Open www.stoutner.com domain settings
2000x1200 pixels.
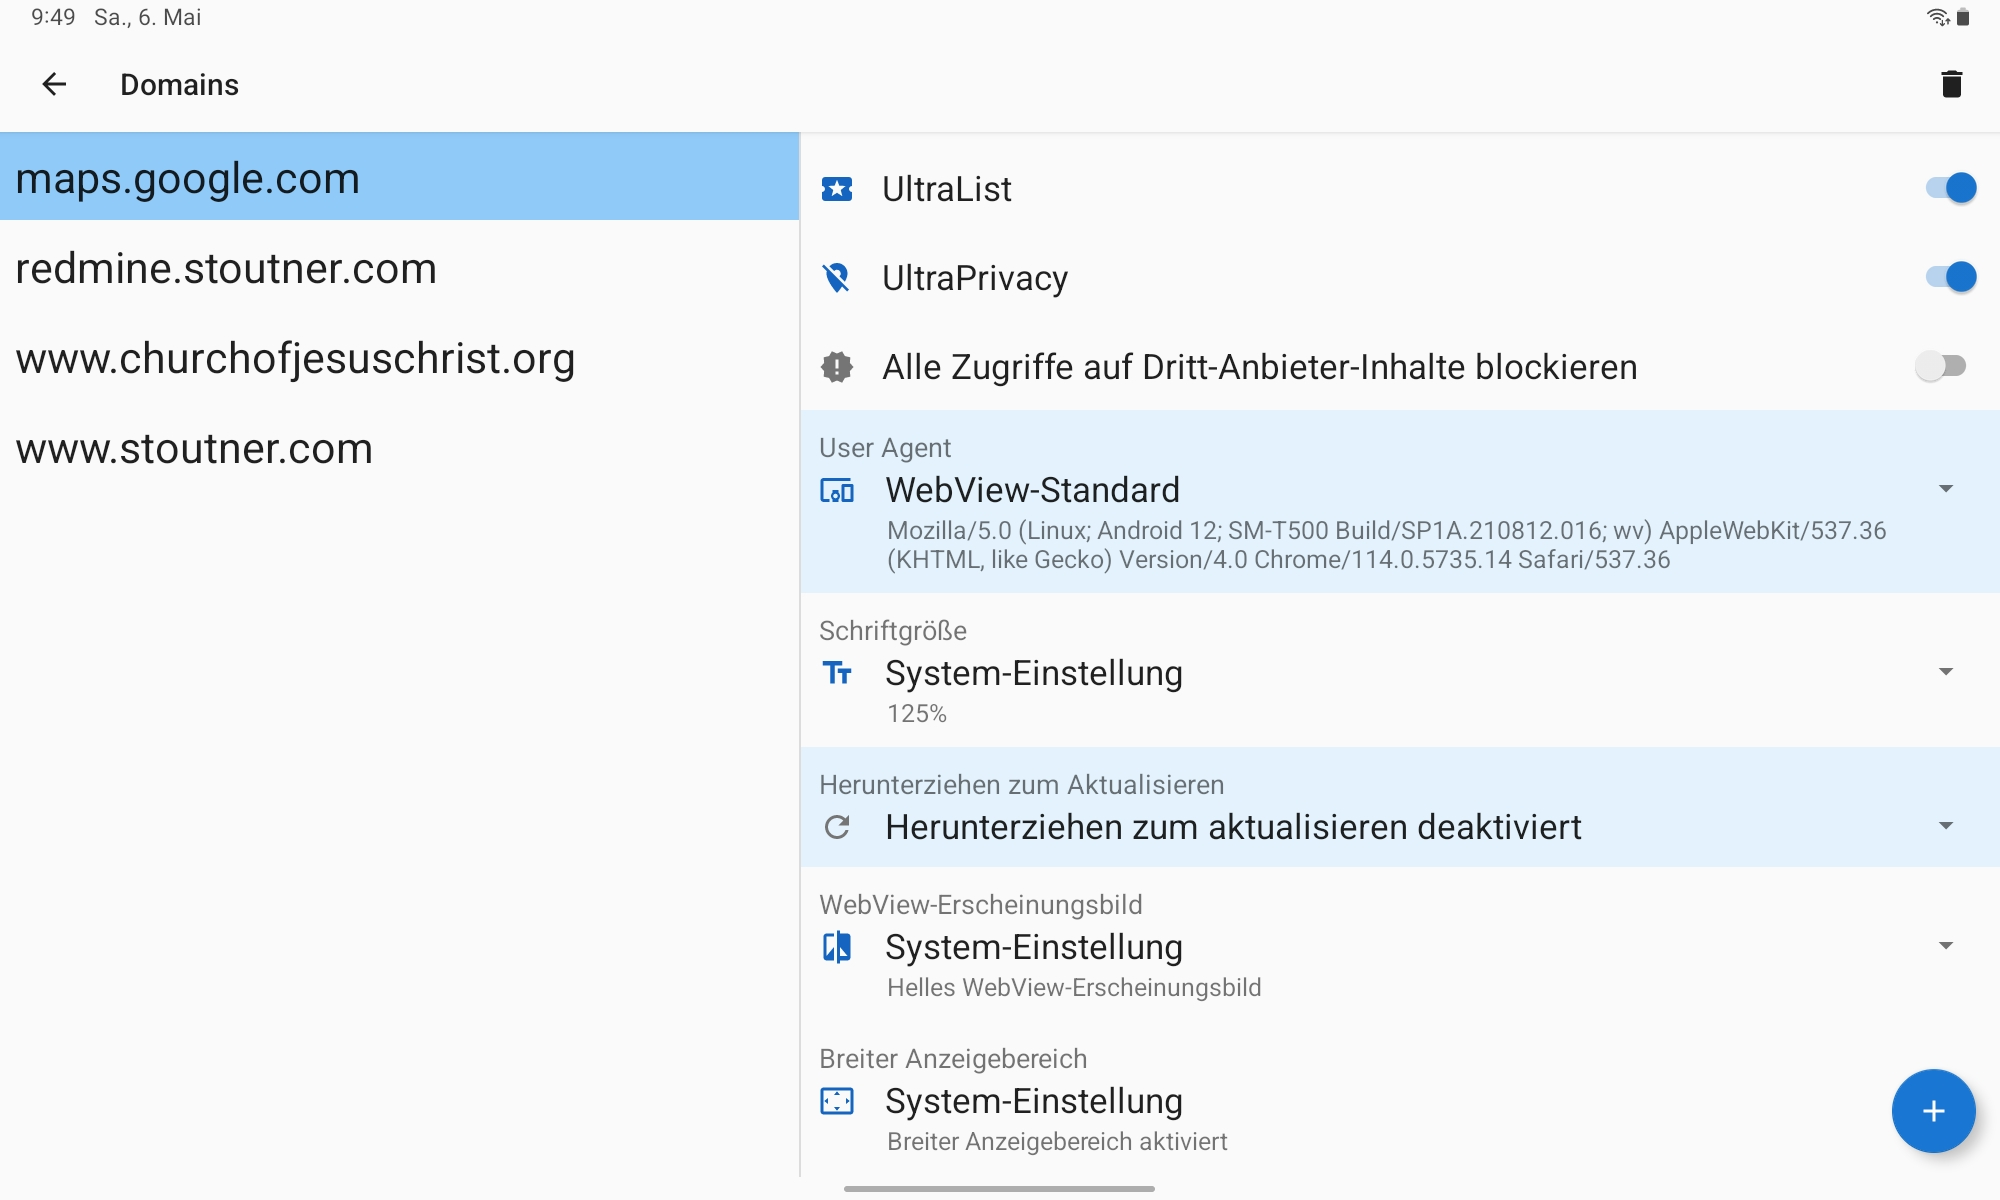194,449
